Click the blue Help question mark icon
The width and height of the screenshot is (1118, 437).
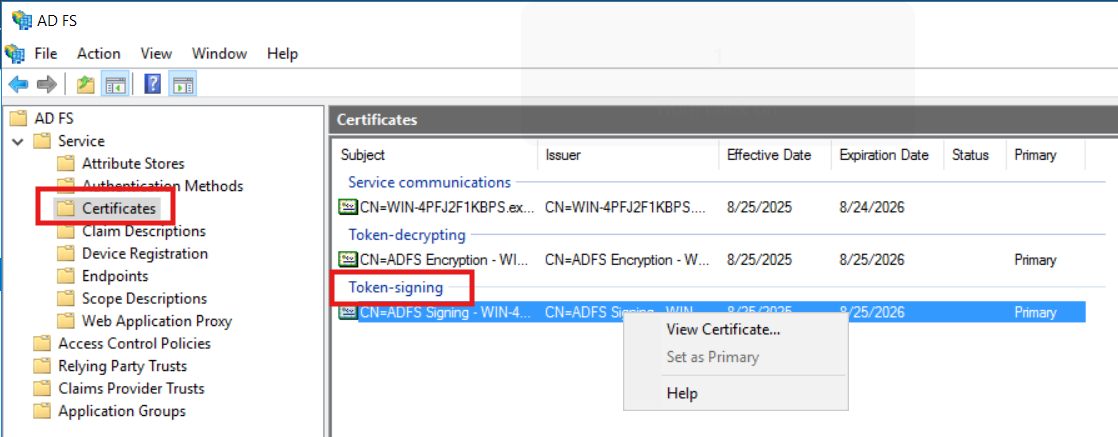[x=153, y=84]
